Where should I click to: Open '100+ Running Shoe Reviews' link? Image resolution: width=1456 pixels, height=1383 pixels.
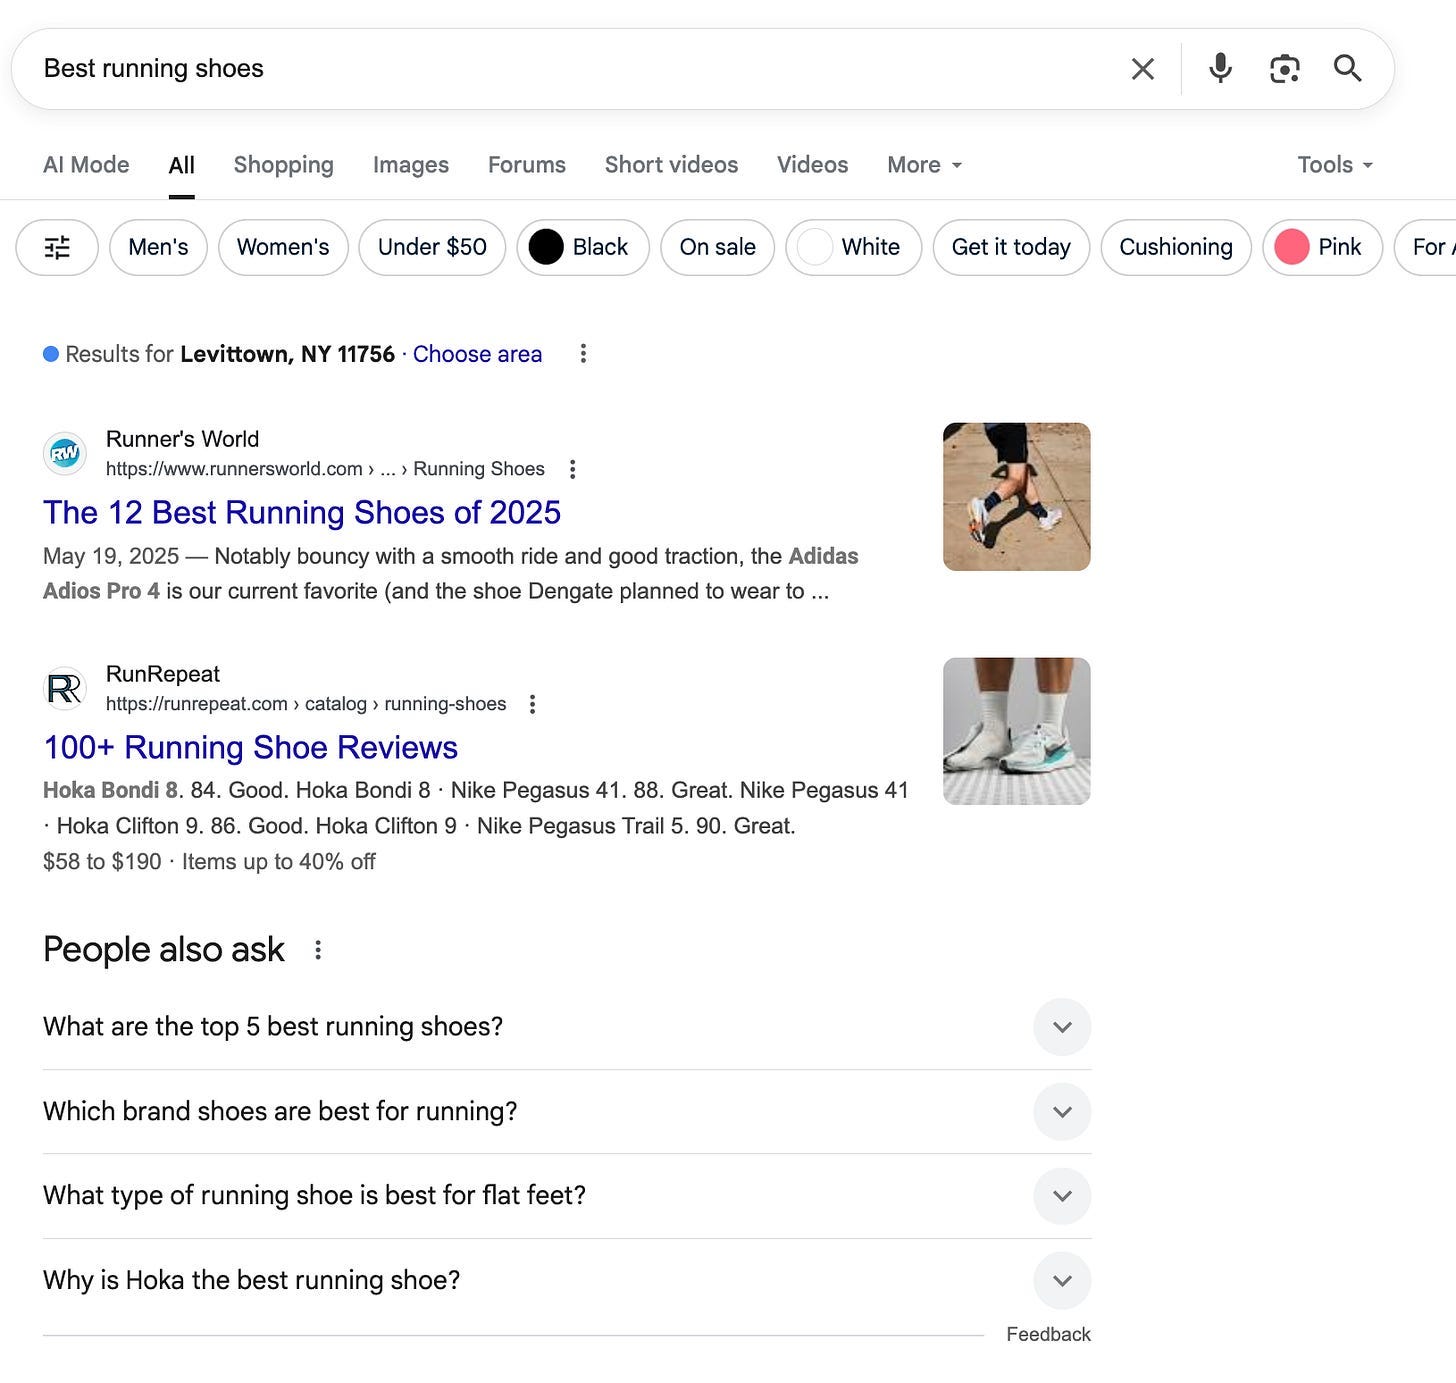[x=250, y=747]
